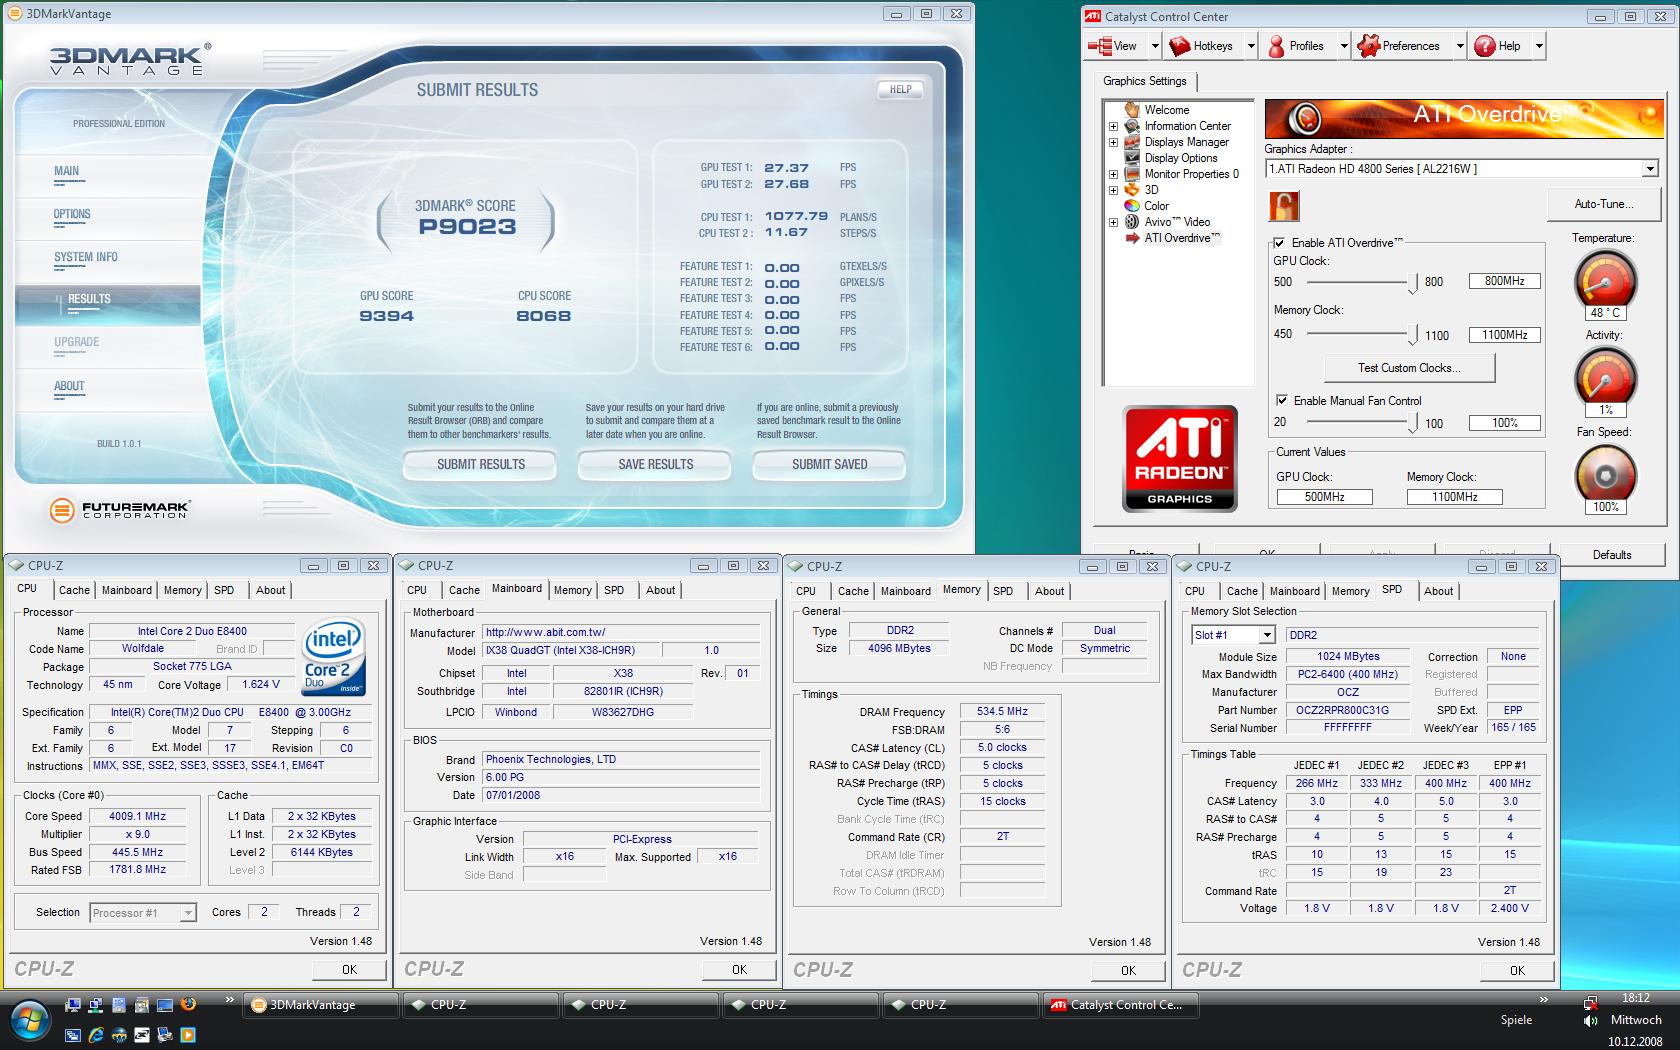Screen dimensions: 1680x1050
Task: Click the Catalyst View toolbar button
Action: point(1114,46)
